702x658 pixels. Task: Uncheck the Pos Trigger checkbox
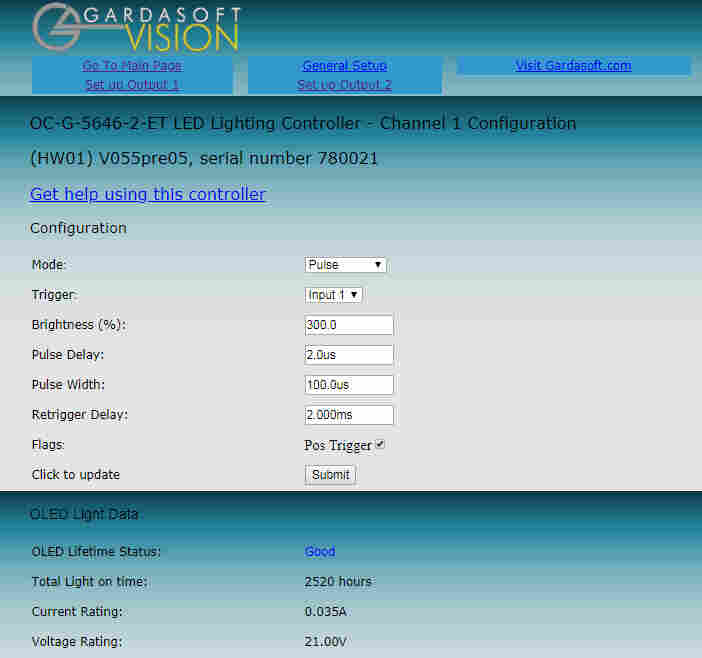(380, 445)
